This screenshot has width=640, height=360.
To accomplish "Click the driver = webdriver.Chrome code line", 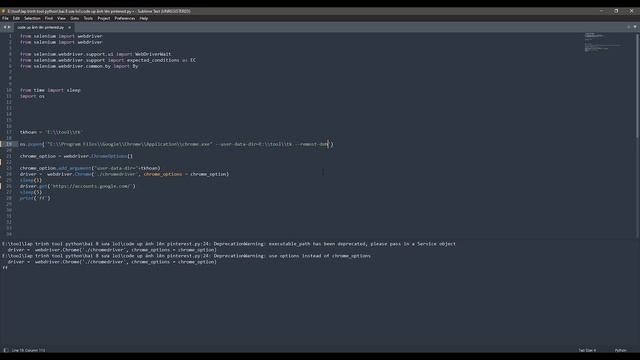I will point(124,174).
